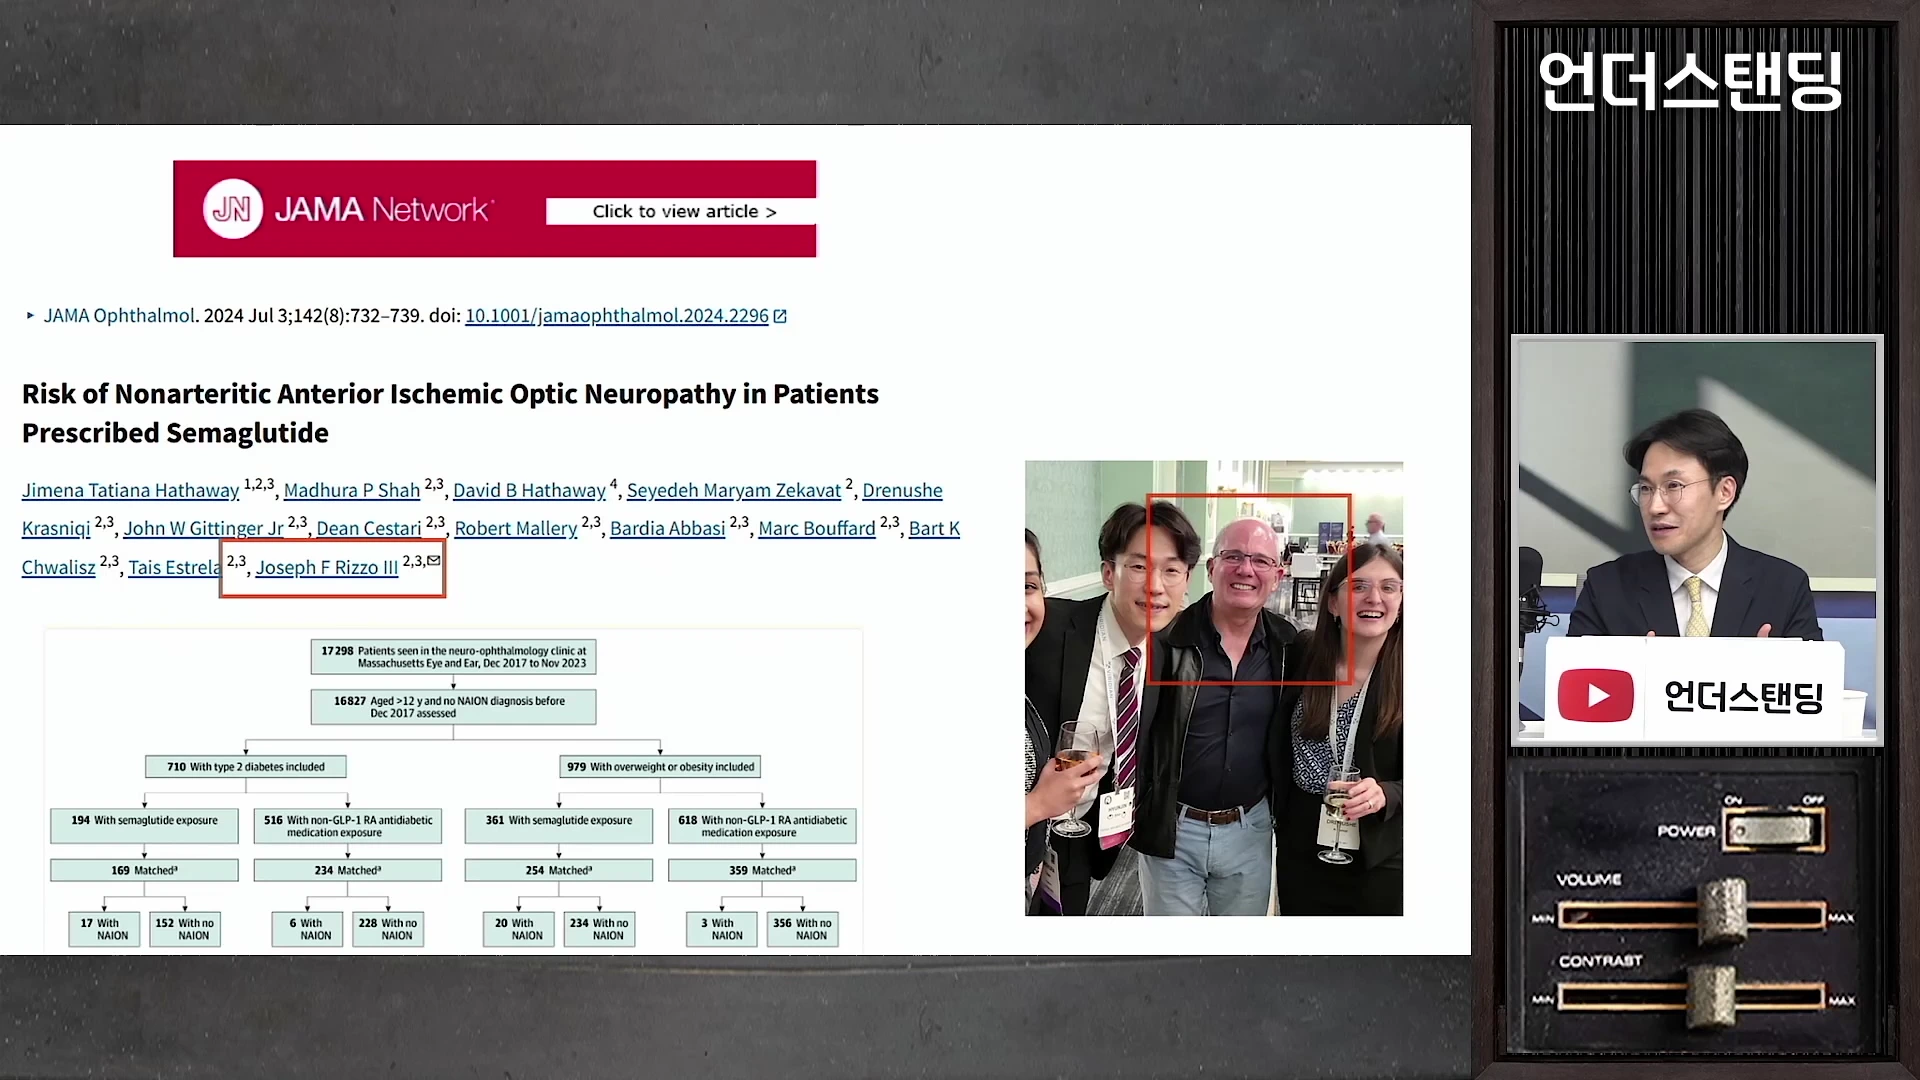Click the '361 With semaglutide exposure' box
The width and height of the screenshot is (1920, 1080).
pyautogui.click(x=558, y=826)
